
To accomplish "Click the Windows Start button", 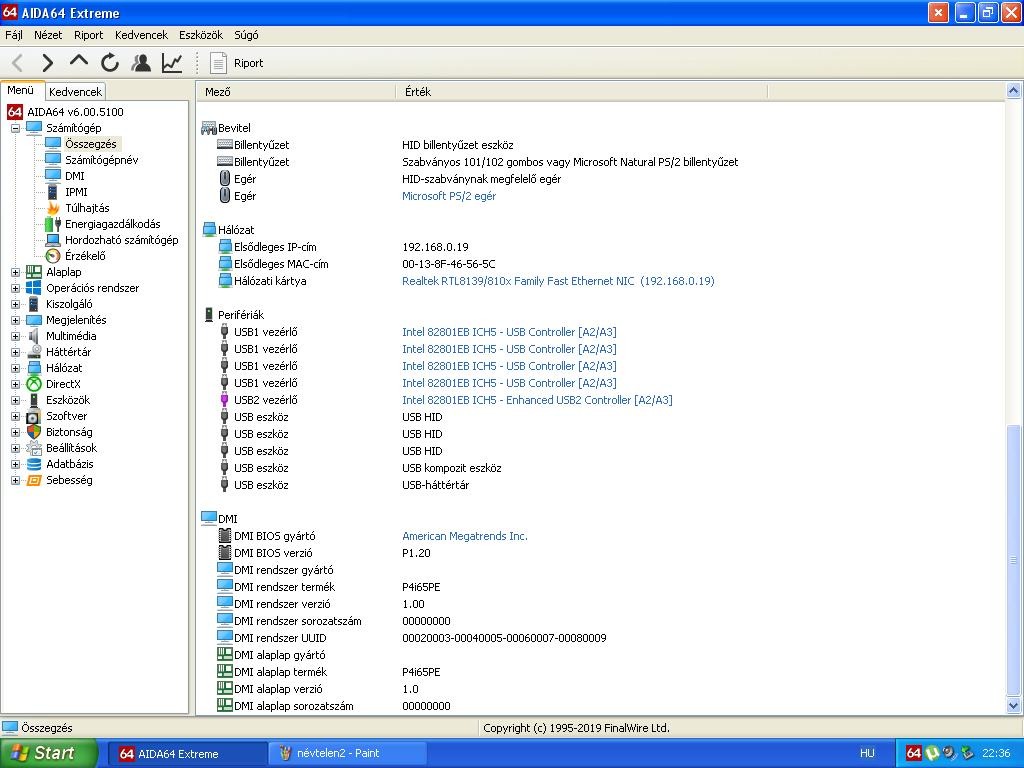I will point(48,753).
